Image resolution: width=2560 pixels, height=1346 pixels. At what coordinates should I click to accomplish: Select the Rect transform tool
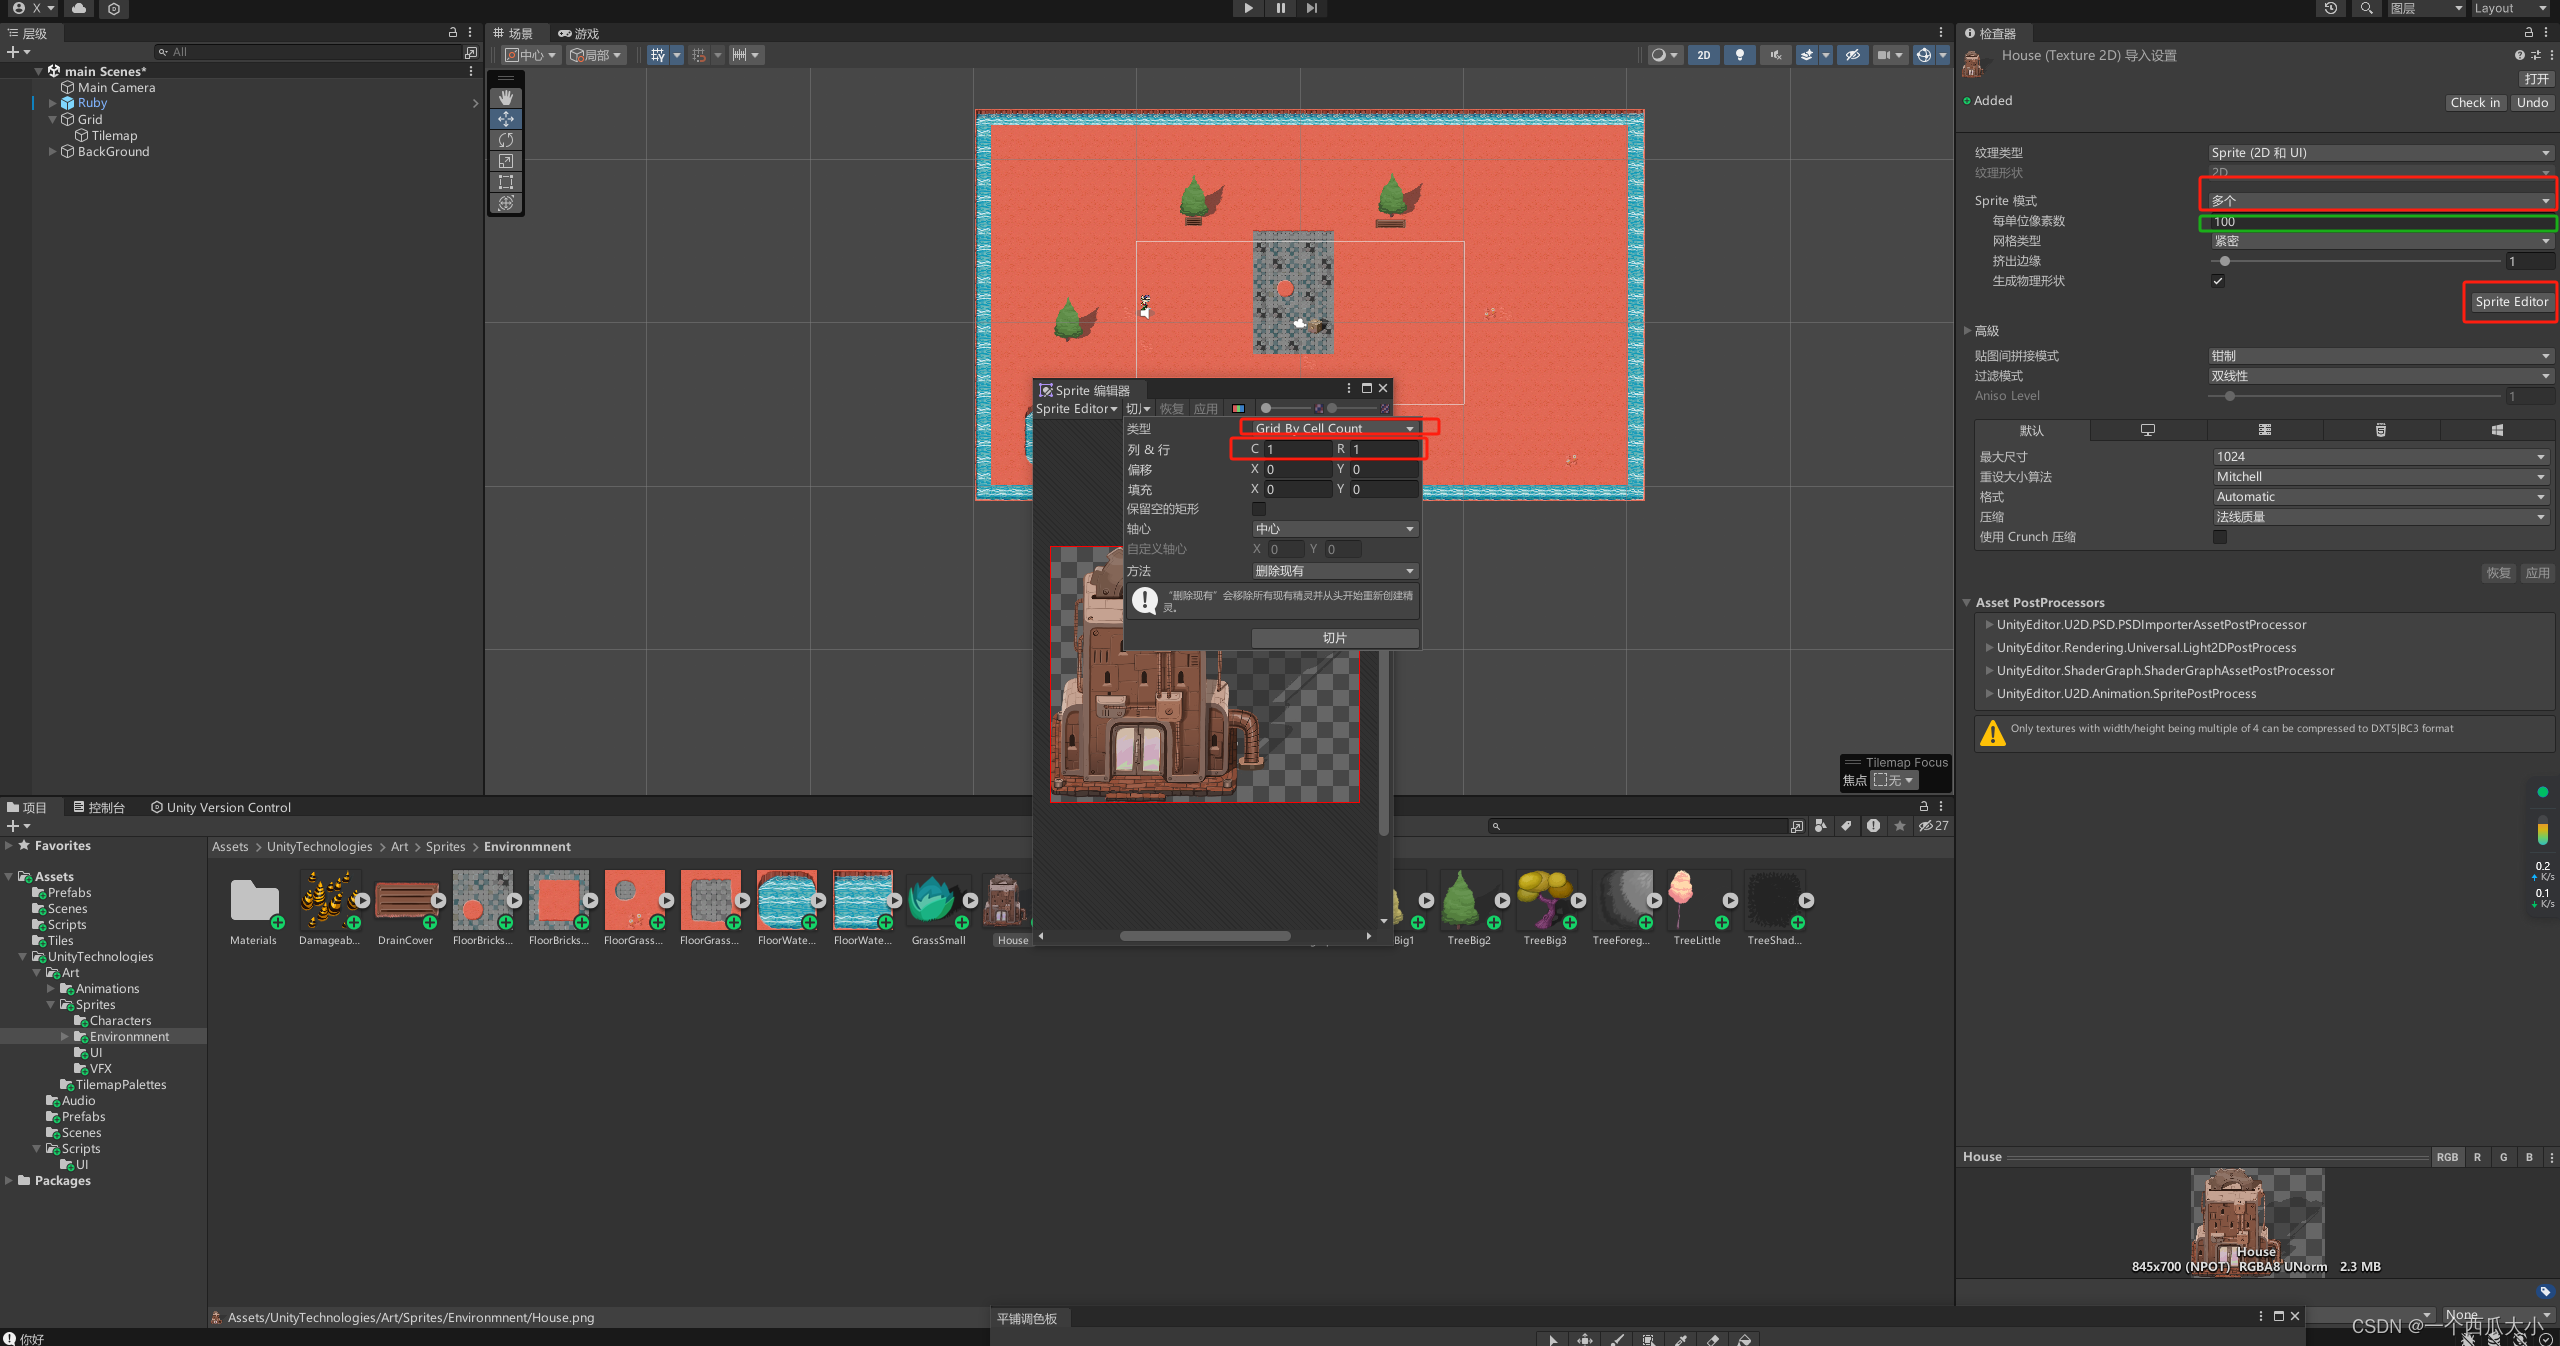(x=506, y=182)
